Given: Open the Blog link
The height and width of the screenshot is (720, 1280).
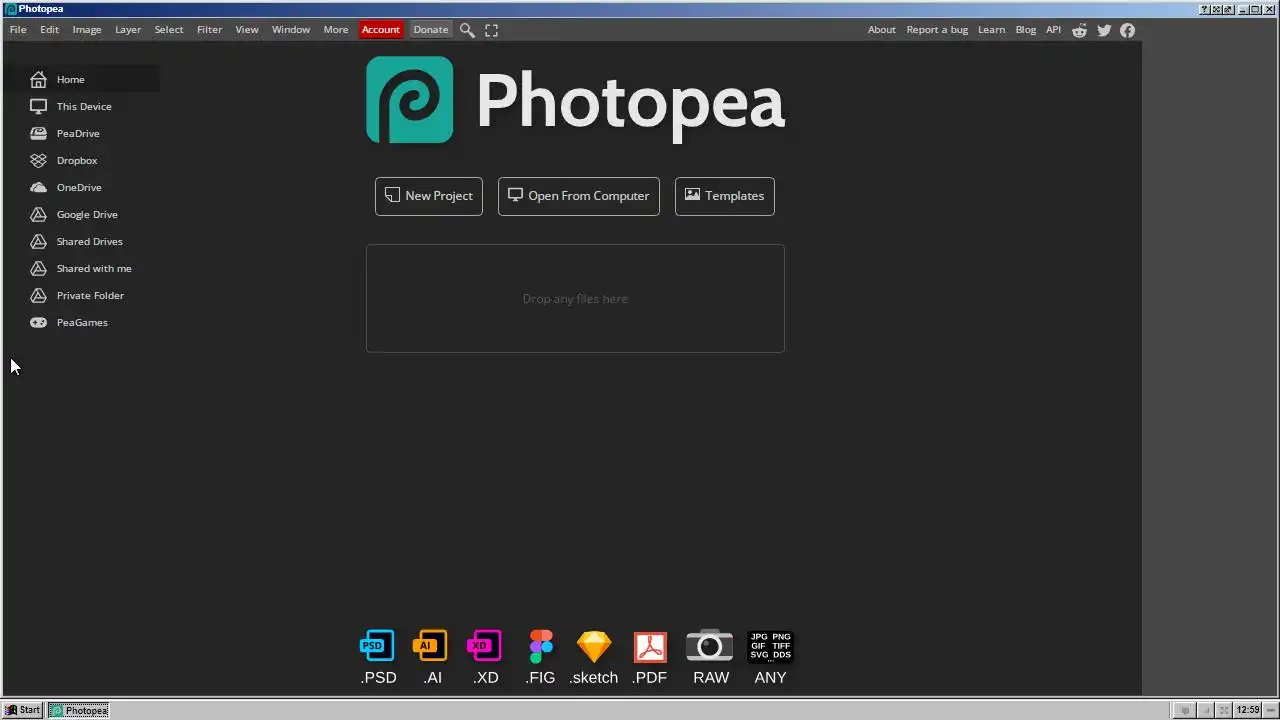Looking at the screenshot, I should [1026, 30].
